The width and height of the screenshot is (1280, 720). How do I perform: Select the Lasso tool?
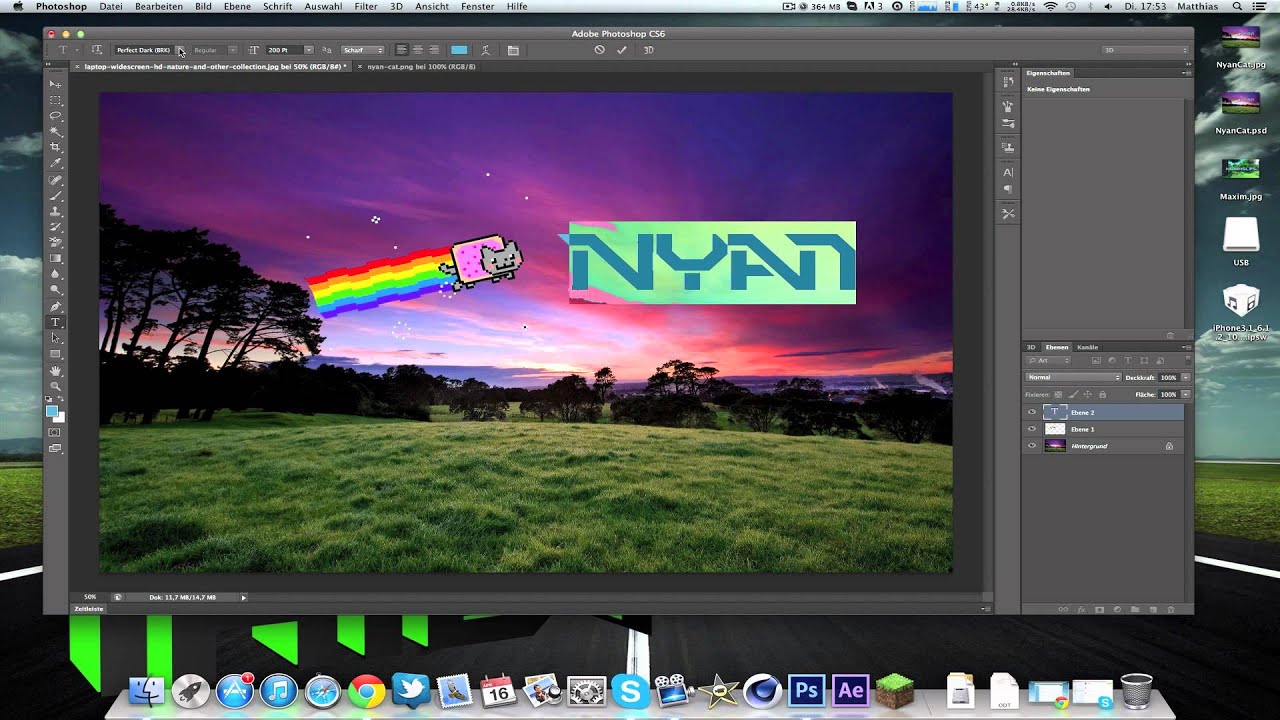click(57, 115)
